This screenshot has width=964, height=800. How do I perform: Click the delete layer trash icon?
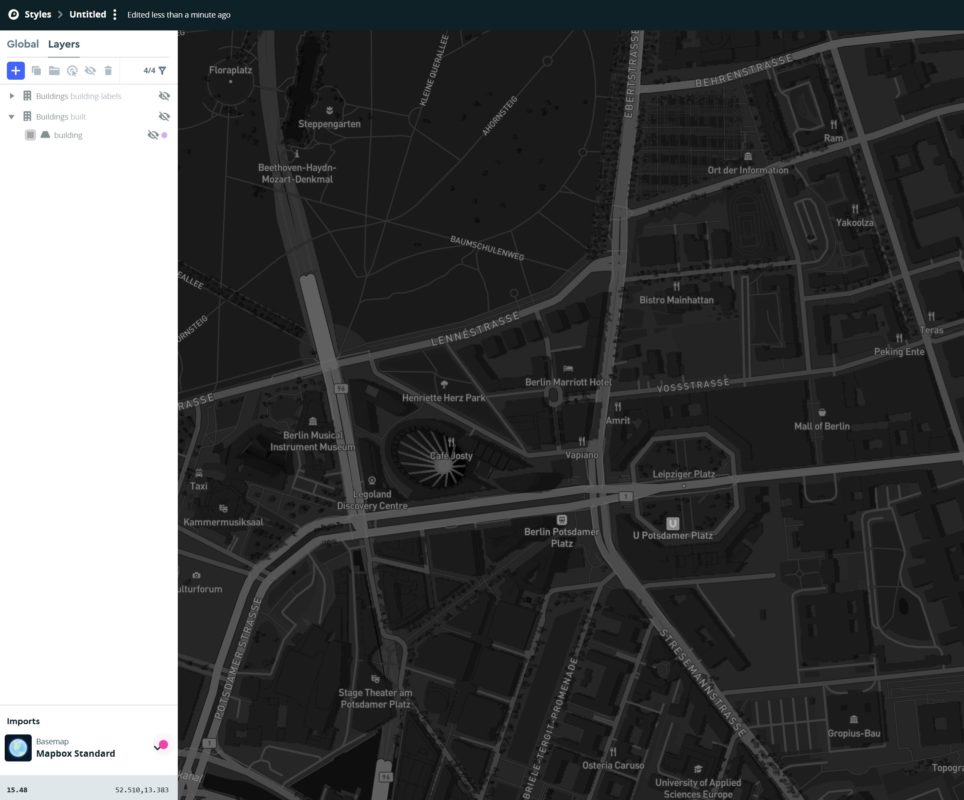[x=108, y=70]
